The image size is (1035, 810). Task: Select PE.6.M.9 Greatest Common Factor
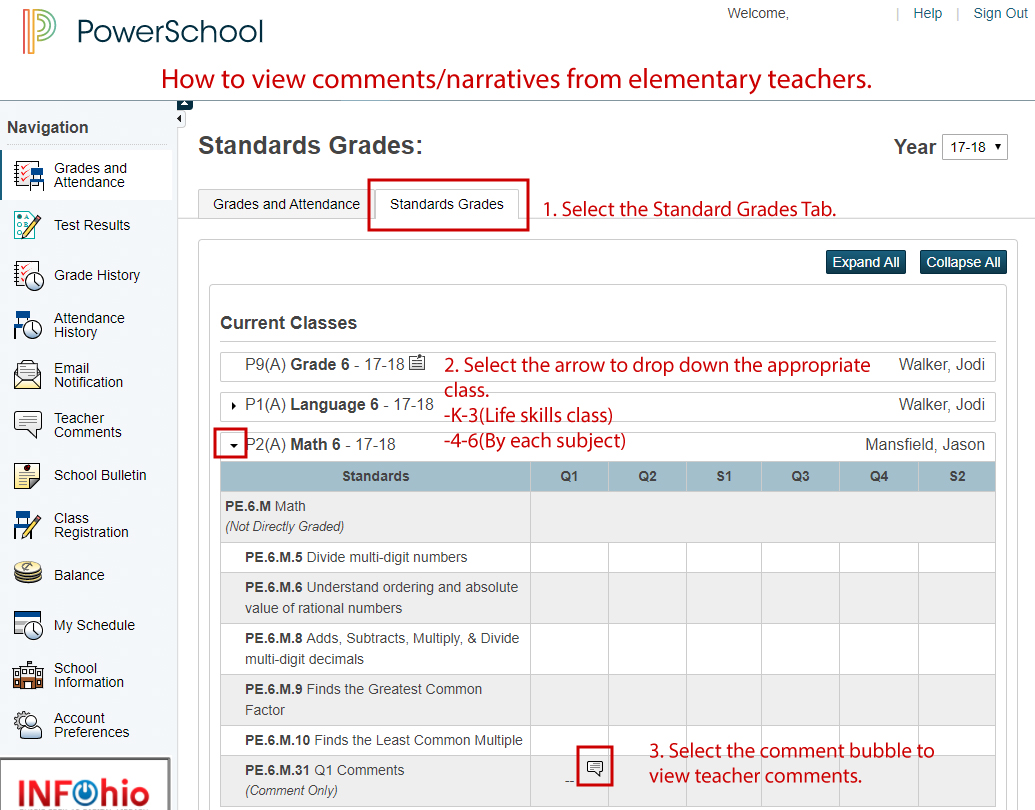coord(607,700)
